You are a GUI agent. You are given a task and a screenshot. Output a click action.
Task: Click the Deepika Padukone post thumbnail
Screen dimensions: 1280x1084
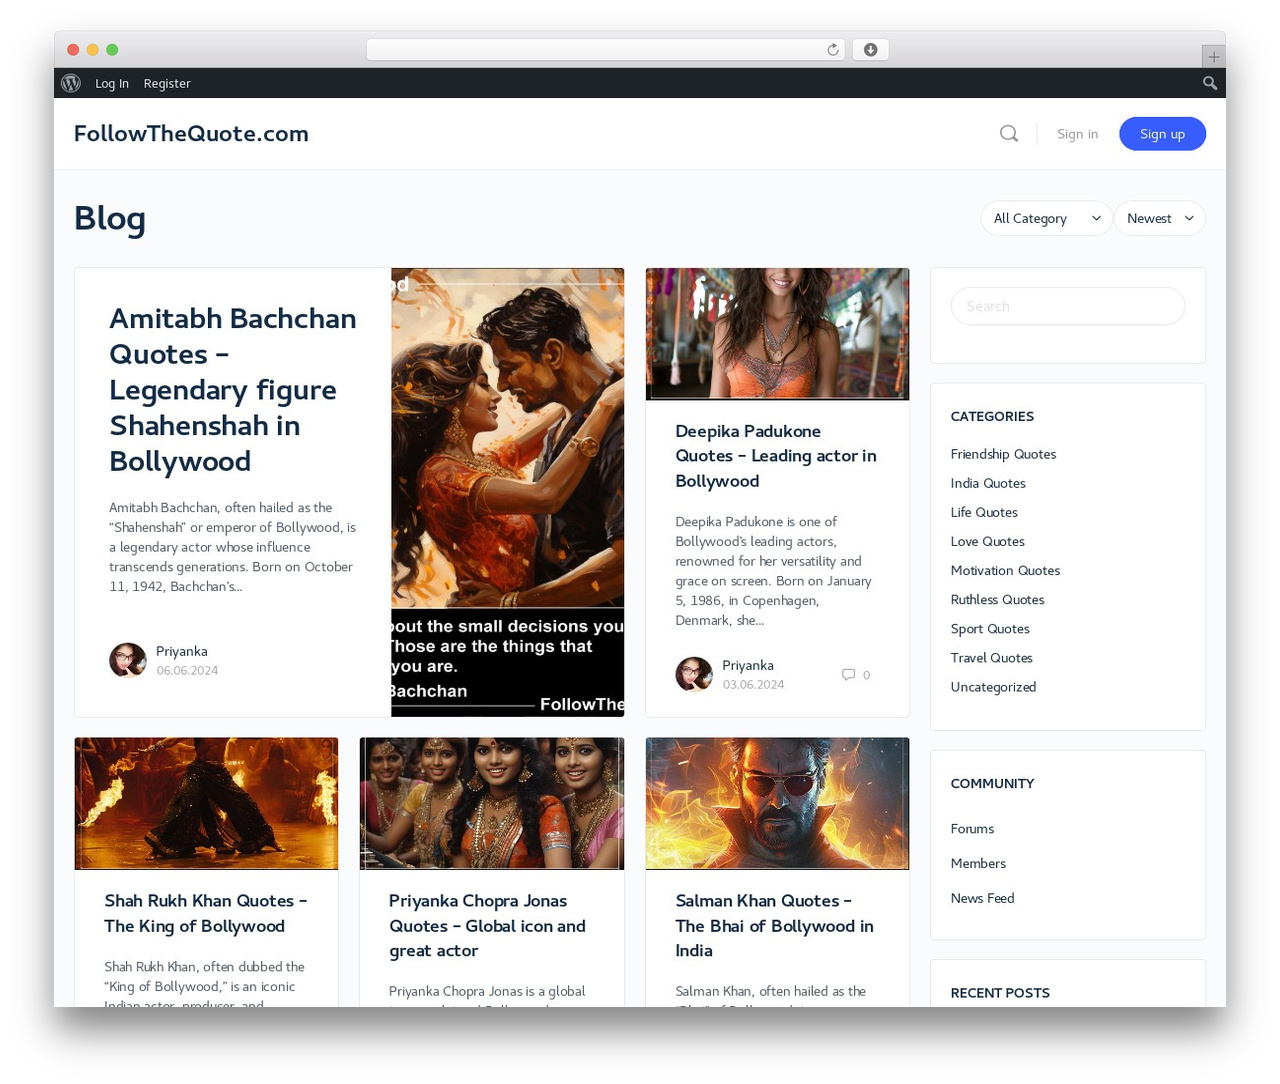[777, 334]
